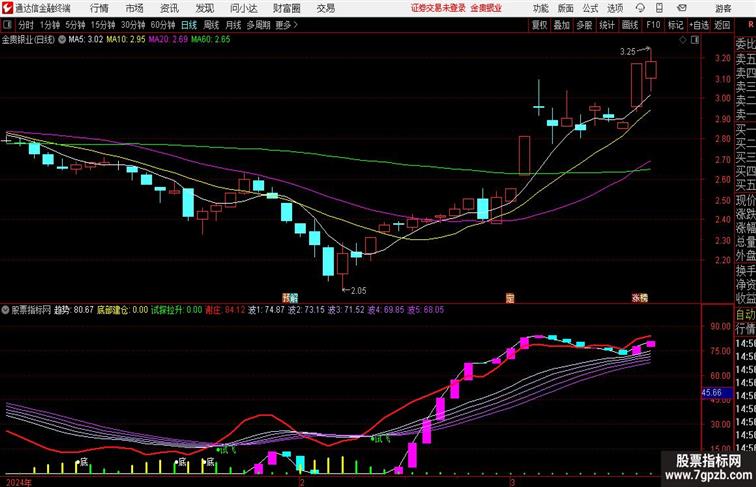Switch to 月线 monthly tab
The image size is (756, 487).
click(x=233, y=25)
